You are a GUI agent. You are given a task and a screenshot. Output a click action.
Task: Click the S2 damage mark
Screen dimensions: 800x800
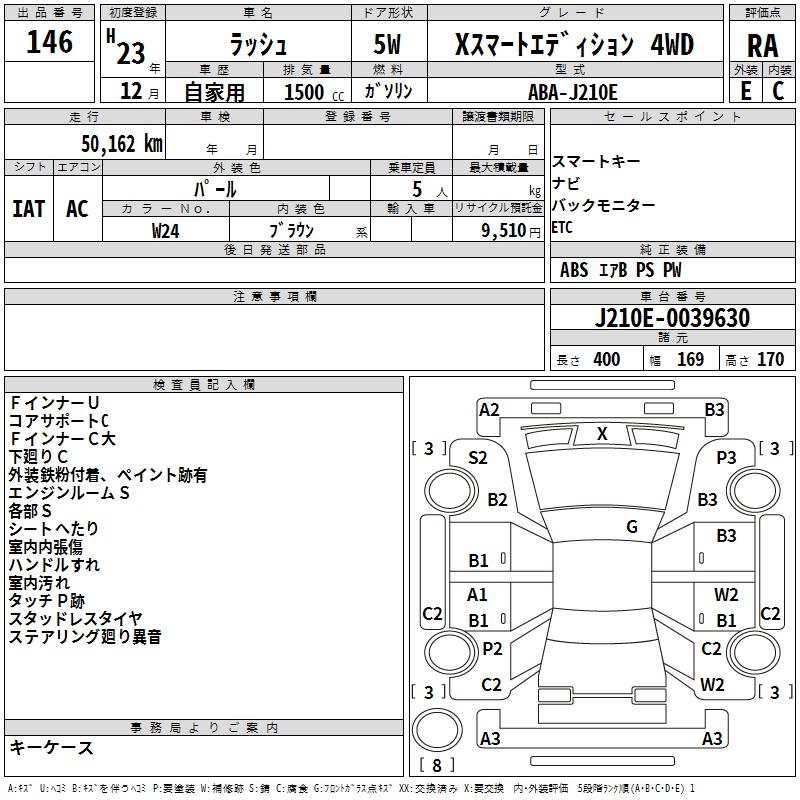[478, 458]
